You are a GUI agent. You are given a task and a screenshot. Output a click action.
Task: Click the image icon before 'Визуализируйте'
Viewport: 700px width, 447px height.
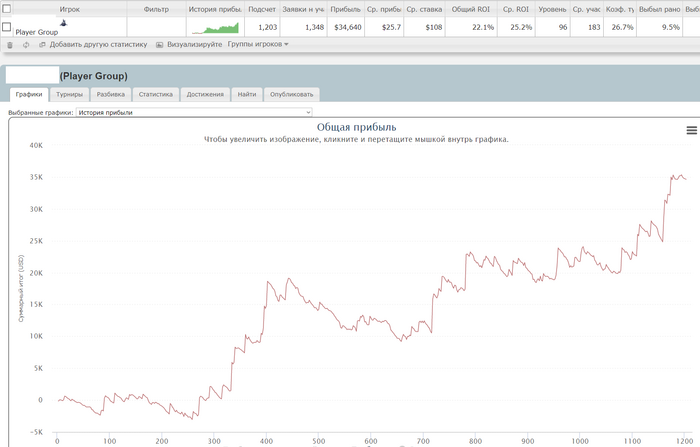tap(159, 45)
